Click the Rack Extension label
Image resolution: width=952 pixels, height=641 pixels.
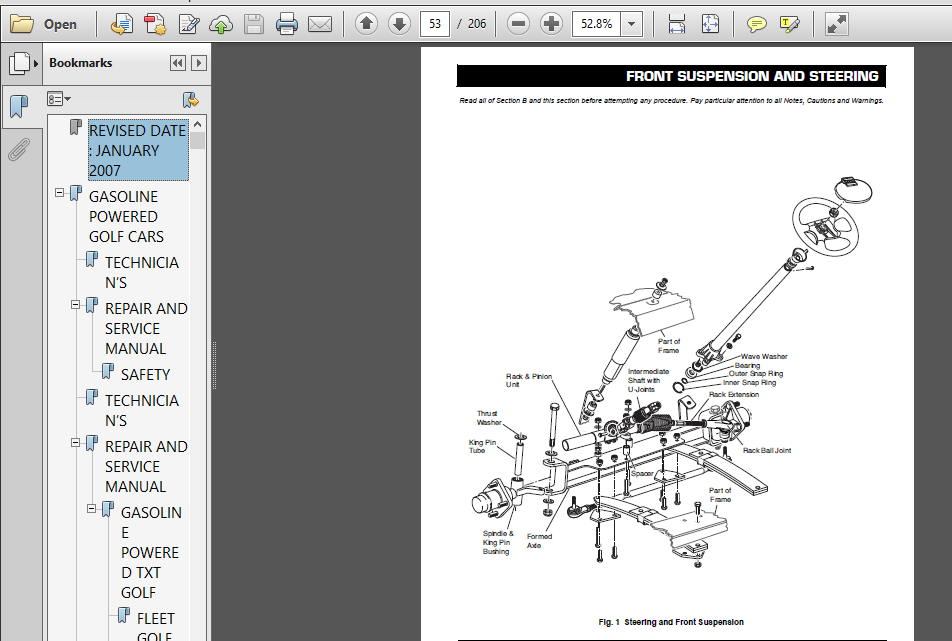coord(733,395)
